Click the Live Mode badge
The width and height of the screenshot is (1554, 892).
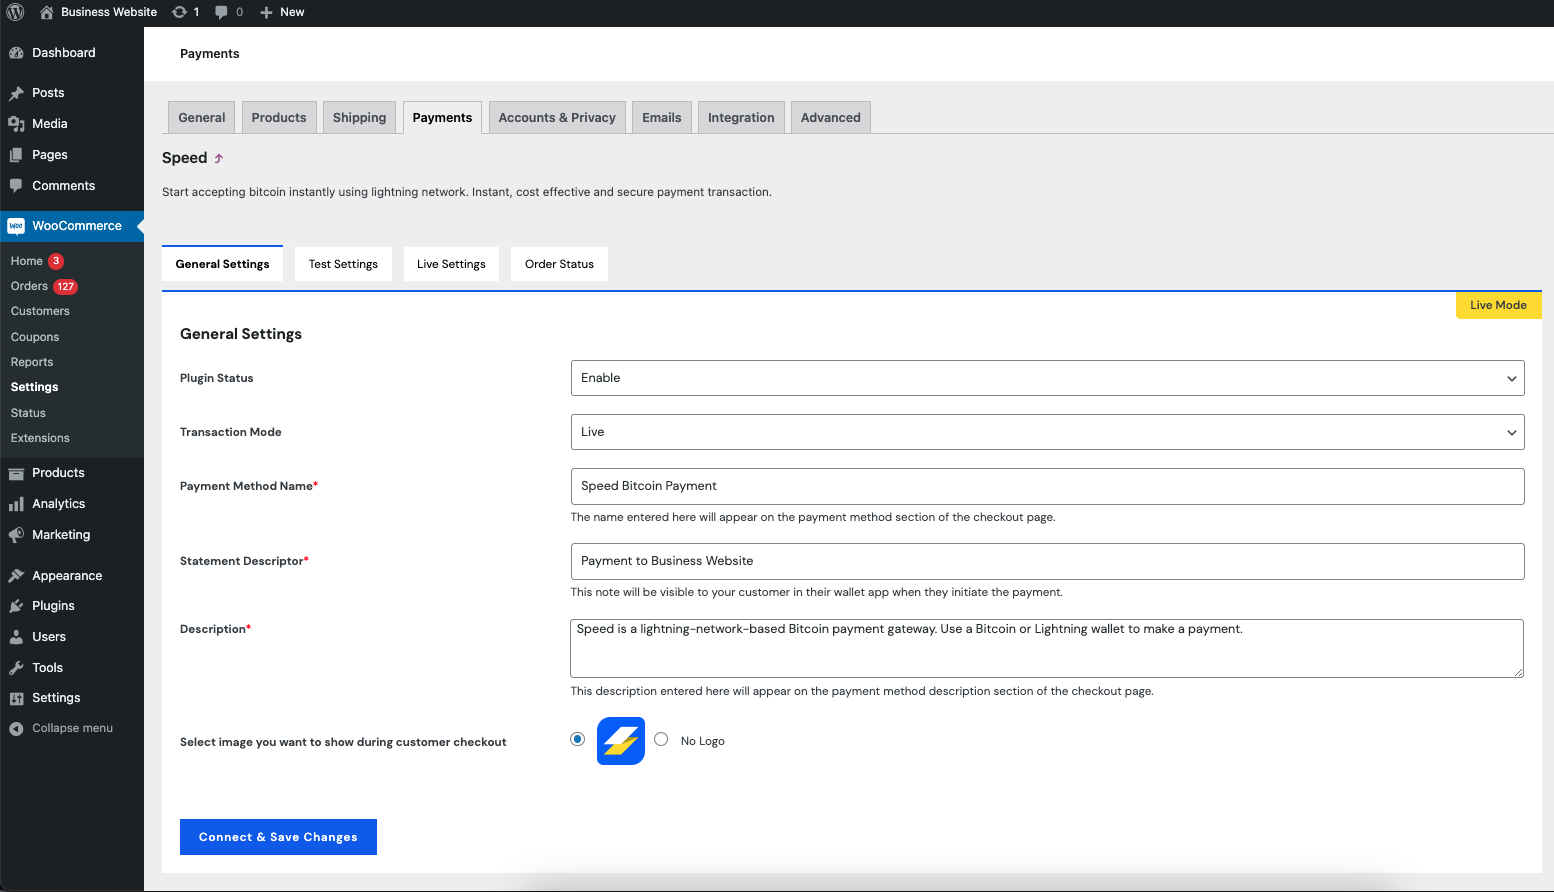click(x=1498, y=305)
